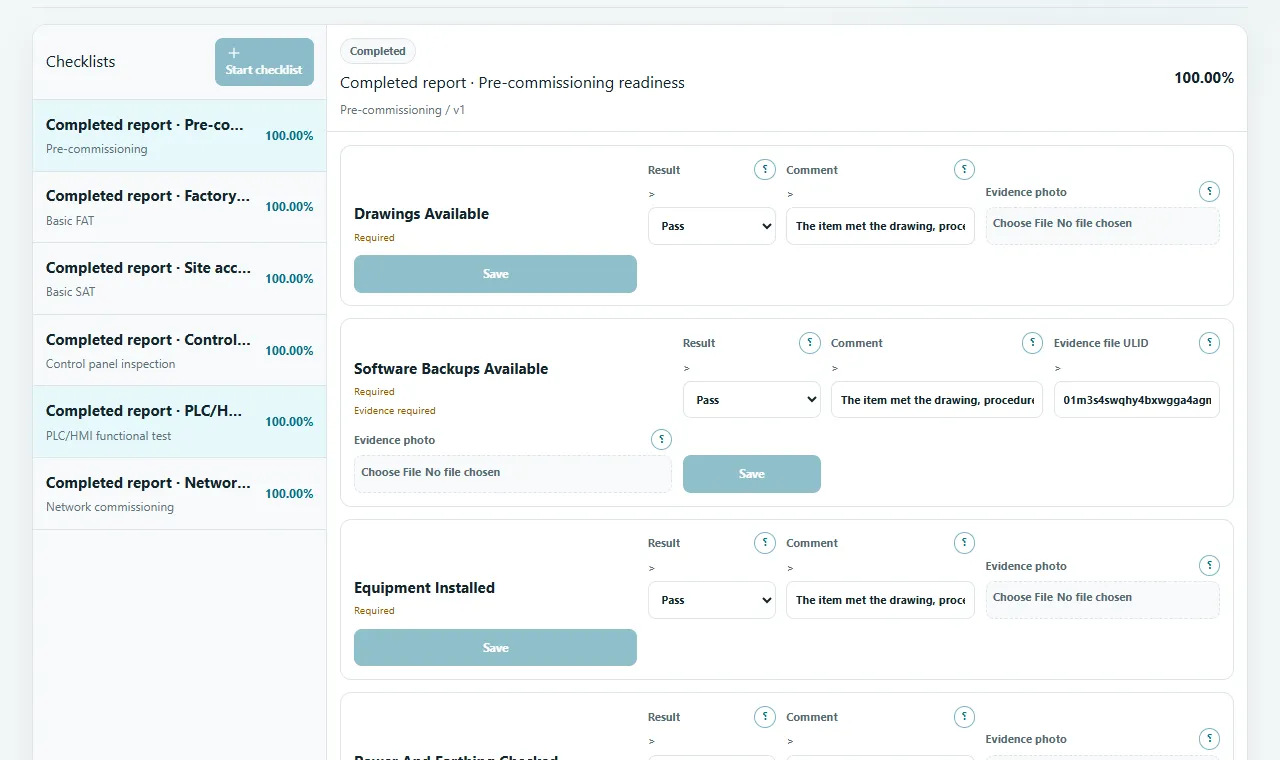Open Comment help icon in Power And Earthing row

pyautogui.click(x=964, y=717)
